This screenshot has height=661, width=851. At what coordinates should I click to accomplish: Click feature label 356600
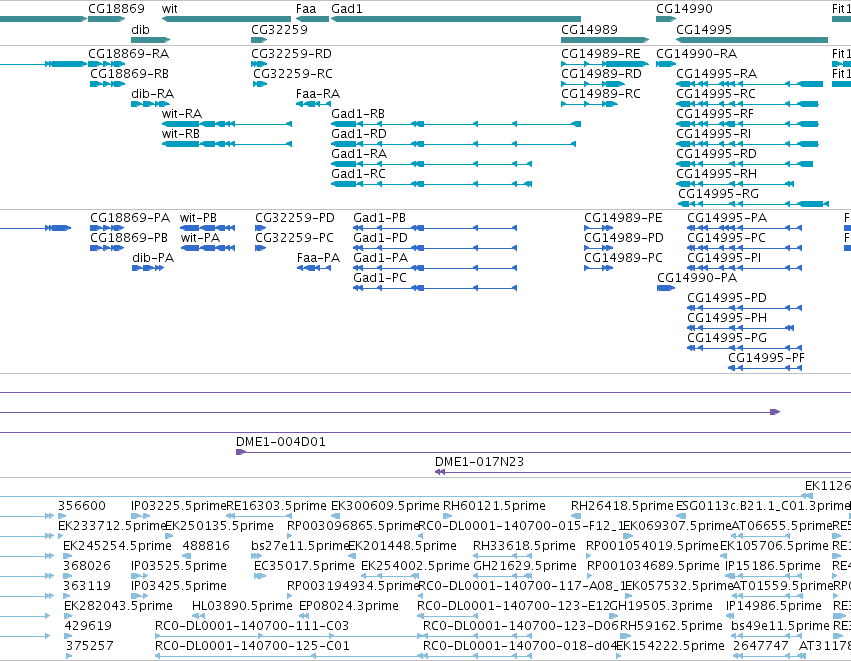[82, 506]
